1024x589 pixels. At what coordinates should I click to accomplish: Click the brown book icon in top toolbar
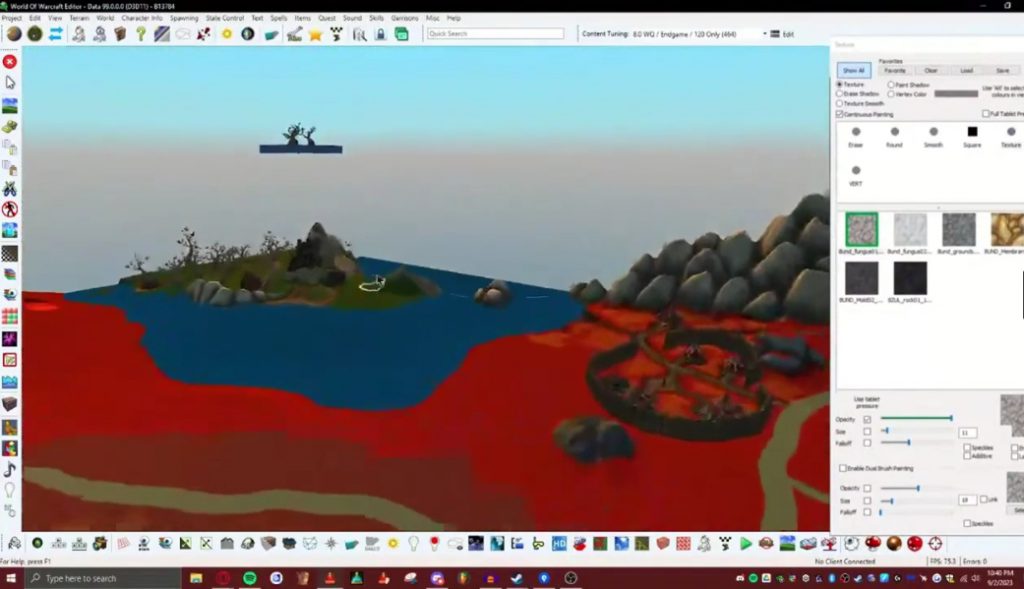120,34
